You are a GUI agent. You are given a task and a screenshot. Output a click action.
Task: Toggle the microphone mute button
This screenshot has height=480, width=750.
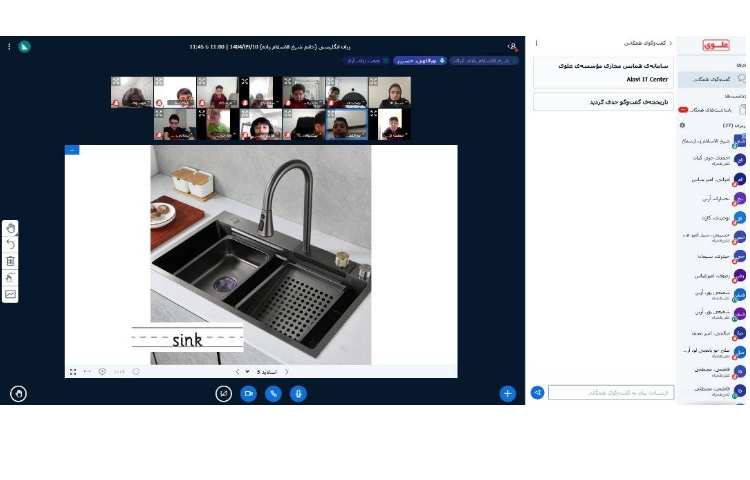pos(298,394)
